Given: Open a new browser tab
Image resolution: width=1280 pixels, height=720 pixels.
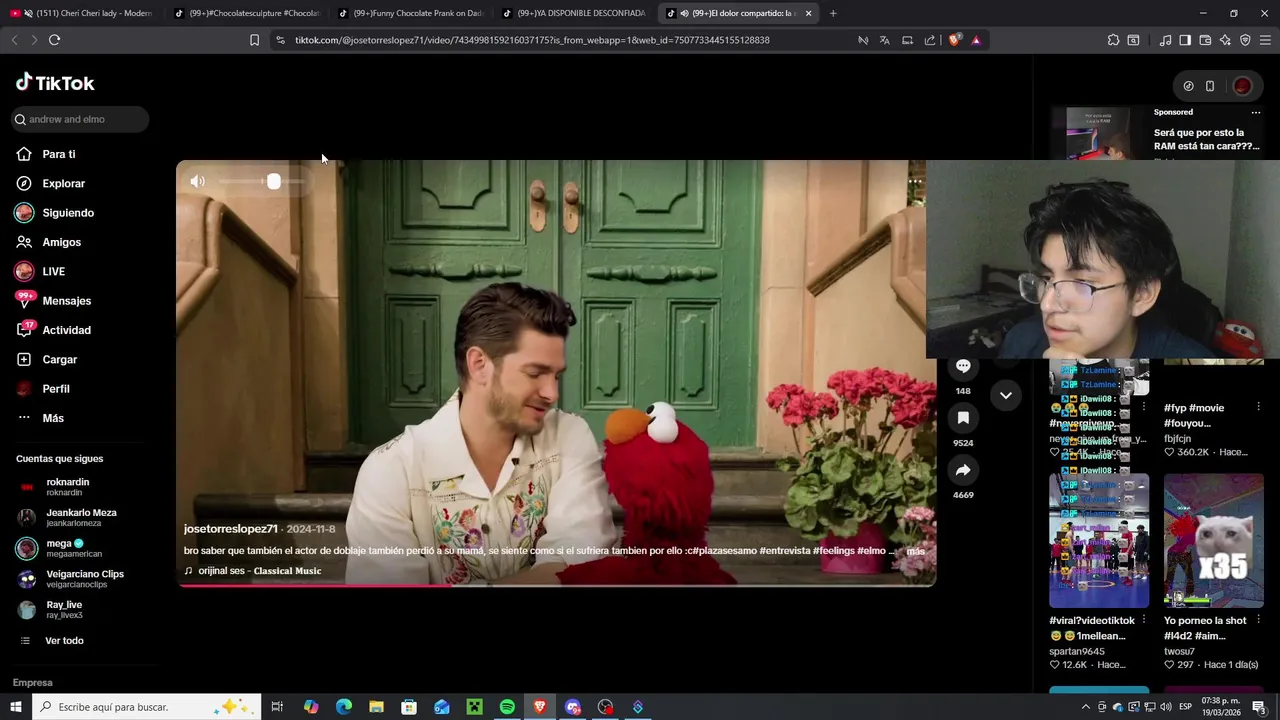Looking at the screenshot, I should [x=833, y=13].
